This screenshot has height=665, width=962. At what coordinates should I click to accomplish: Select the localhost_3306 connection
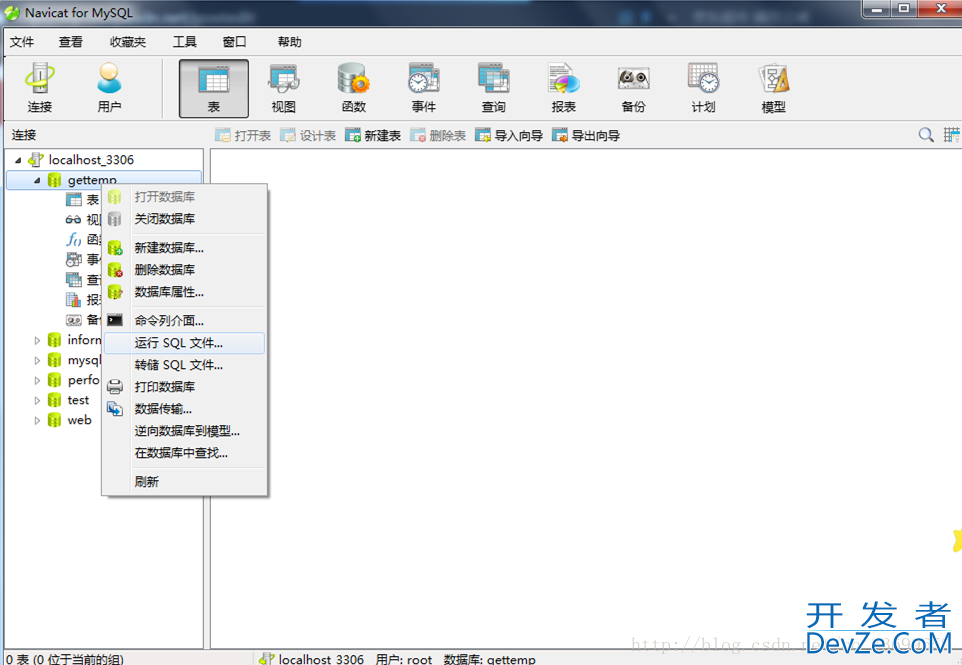(91, 160)
